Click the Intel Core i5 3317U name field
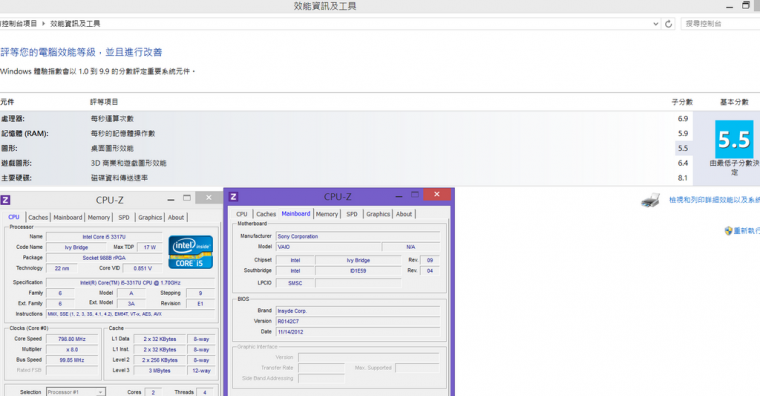This screenshot has width=760, height=396. click(104, 237)
